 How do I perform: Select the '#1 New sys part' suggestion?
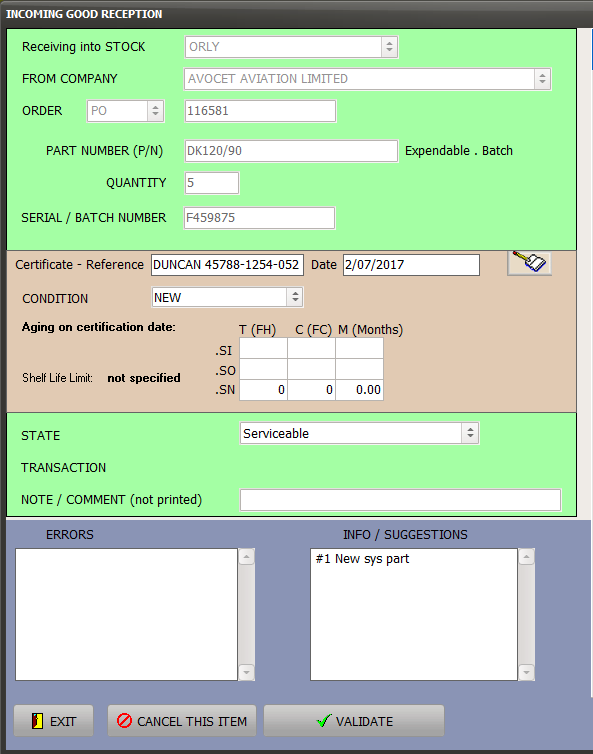pos(362,559)
